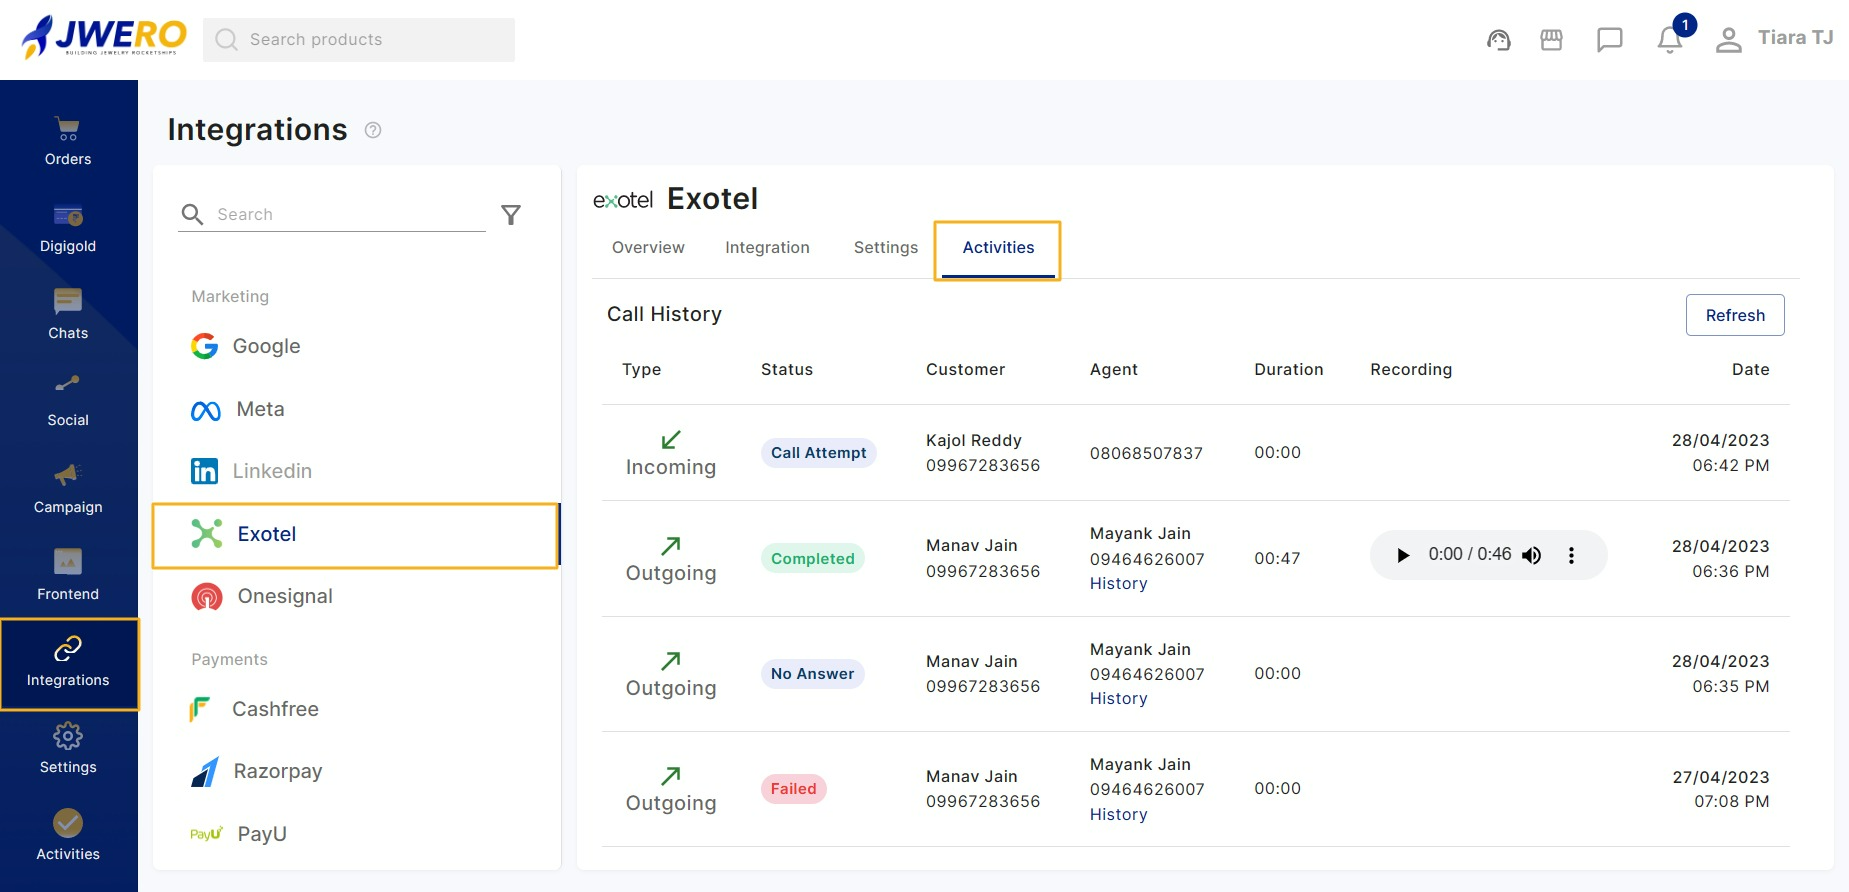
Task: Click the Failed status badge
Action: coord(793,789)
